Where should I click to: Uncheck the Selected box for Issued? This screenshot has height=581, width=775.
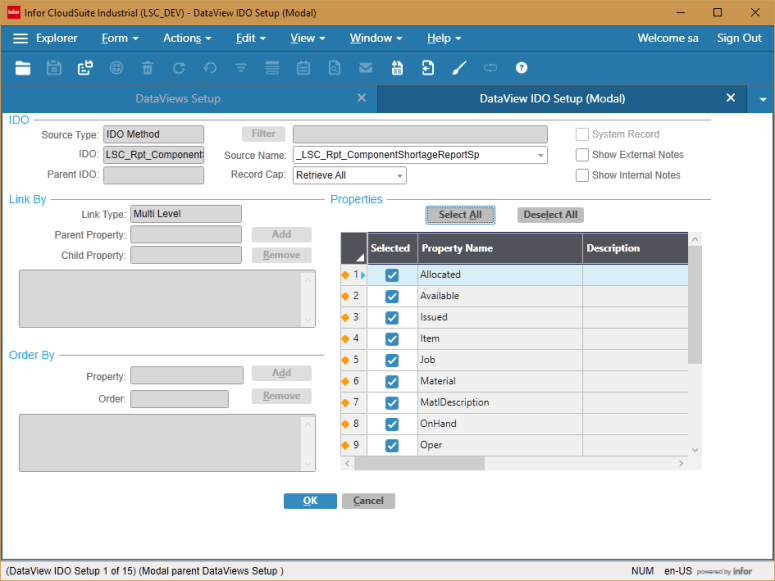(392, 318)
